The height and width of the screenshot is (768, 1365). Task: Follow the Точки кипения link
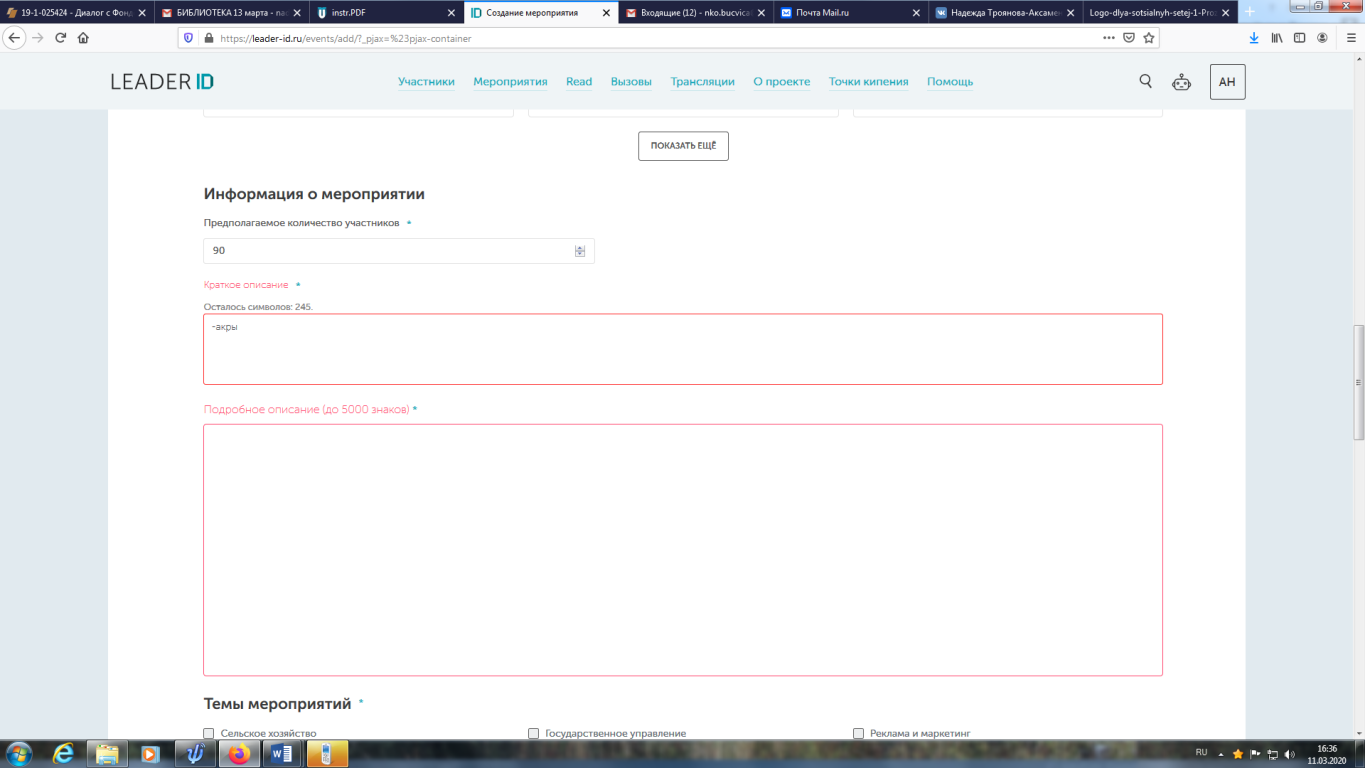coord(868,82)
